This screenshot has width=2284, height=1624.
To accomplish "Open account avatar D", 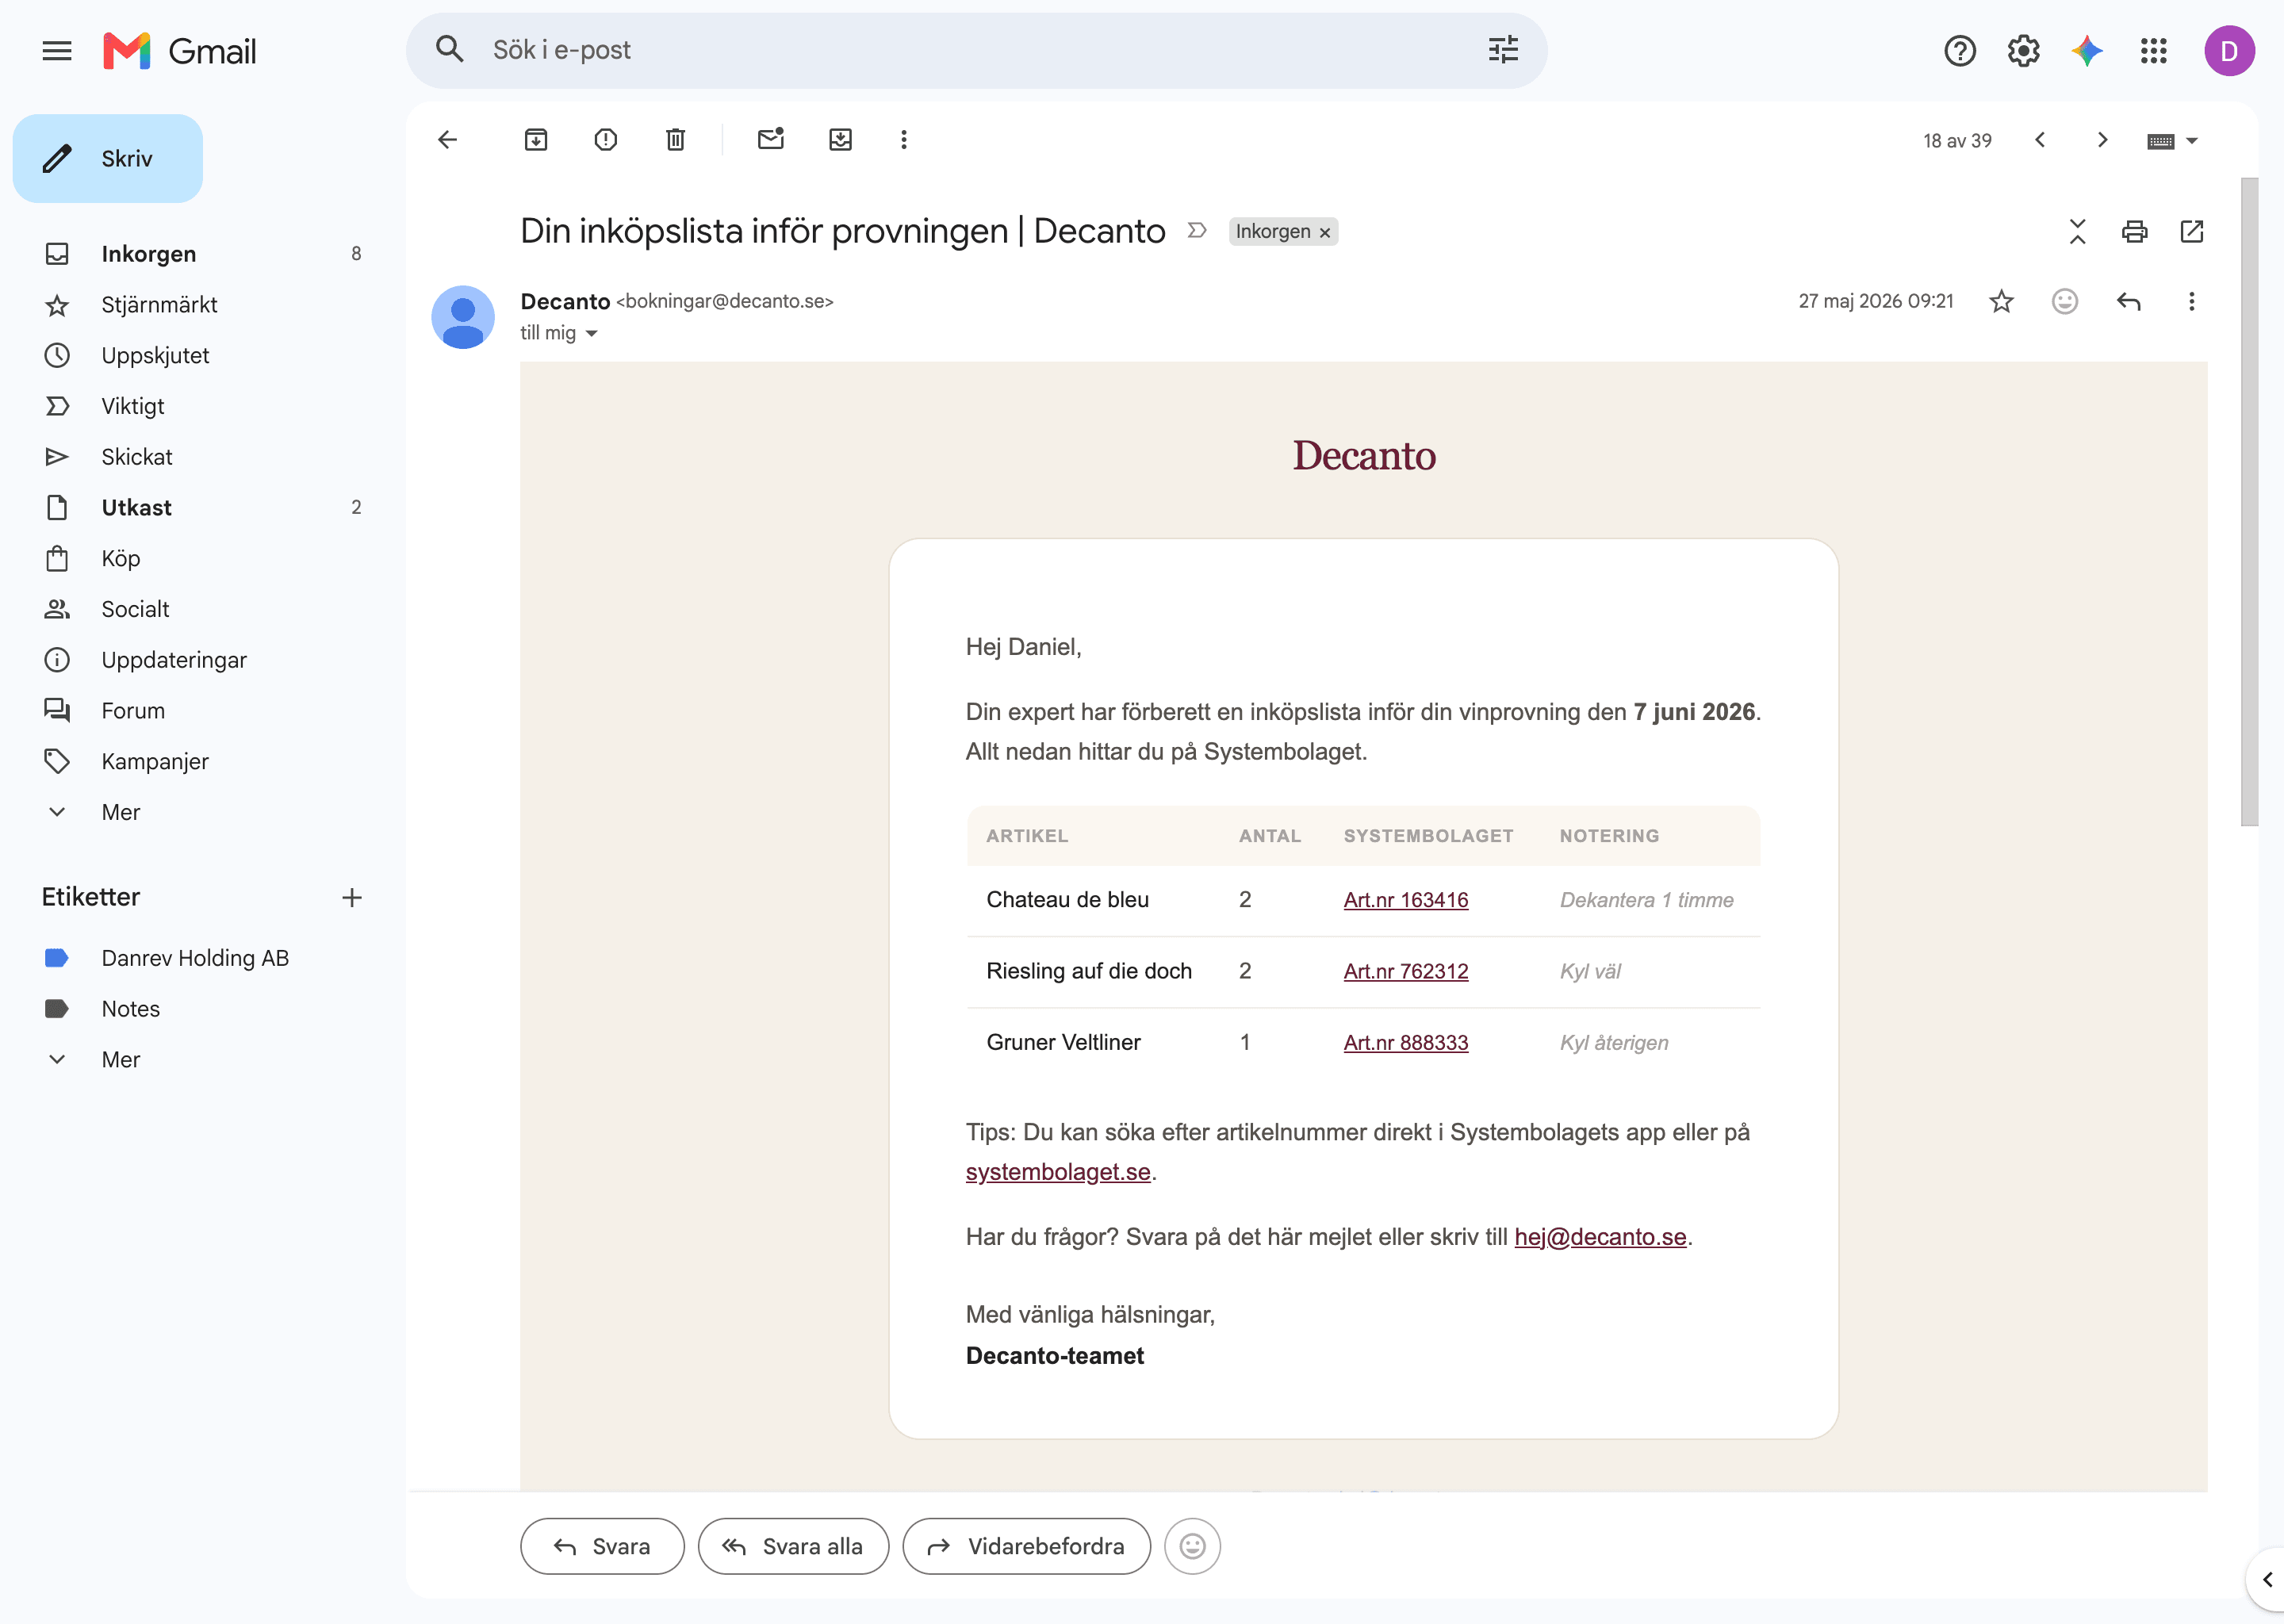I will [x=2229, y=50].
